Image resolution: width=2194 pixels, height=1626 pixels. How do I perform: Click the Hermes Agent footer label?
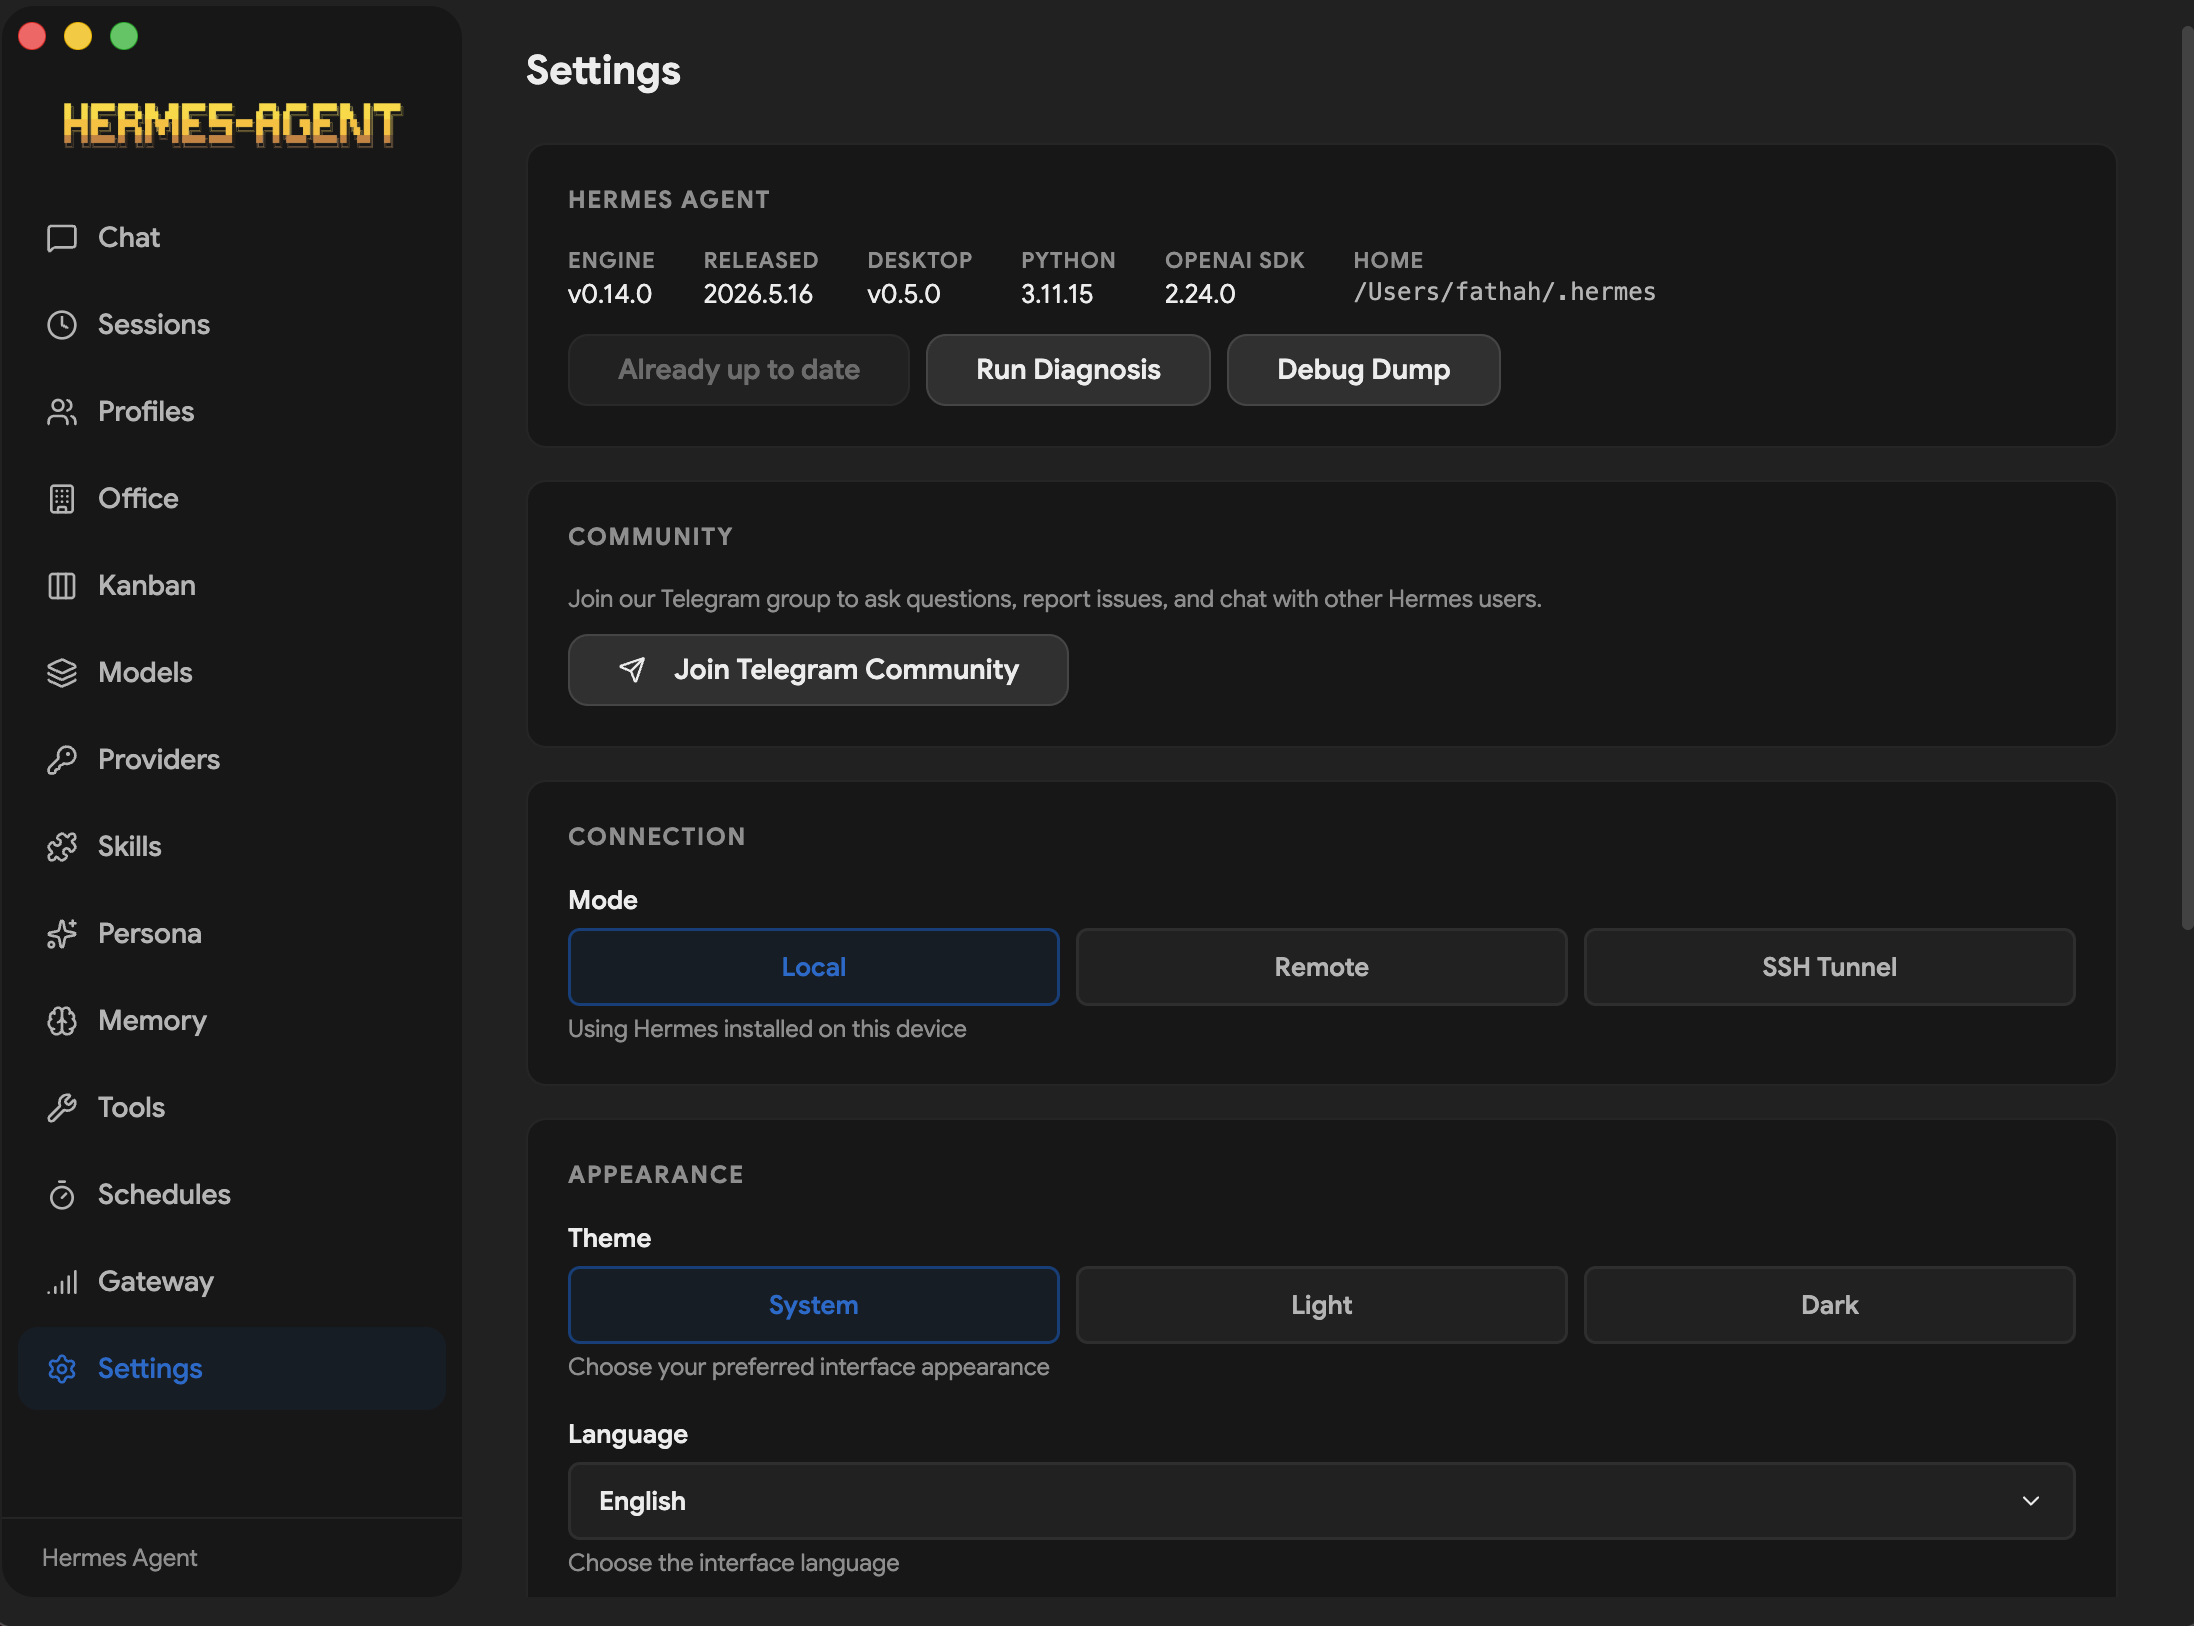120,1558
